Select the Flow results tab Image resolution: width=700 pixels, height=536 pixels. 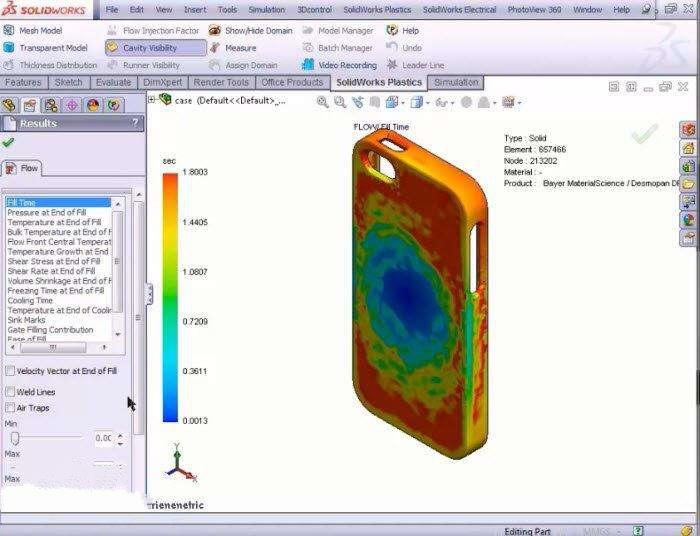(22, 168)
